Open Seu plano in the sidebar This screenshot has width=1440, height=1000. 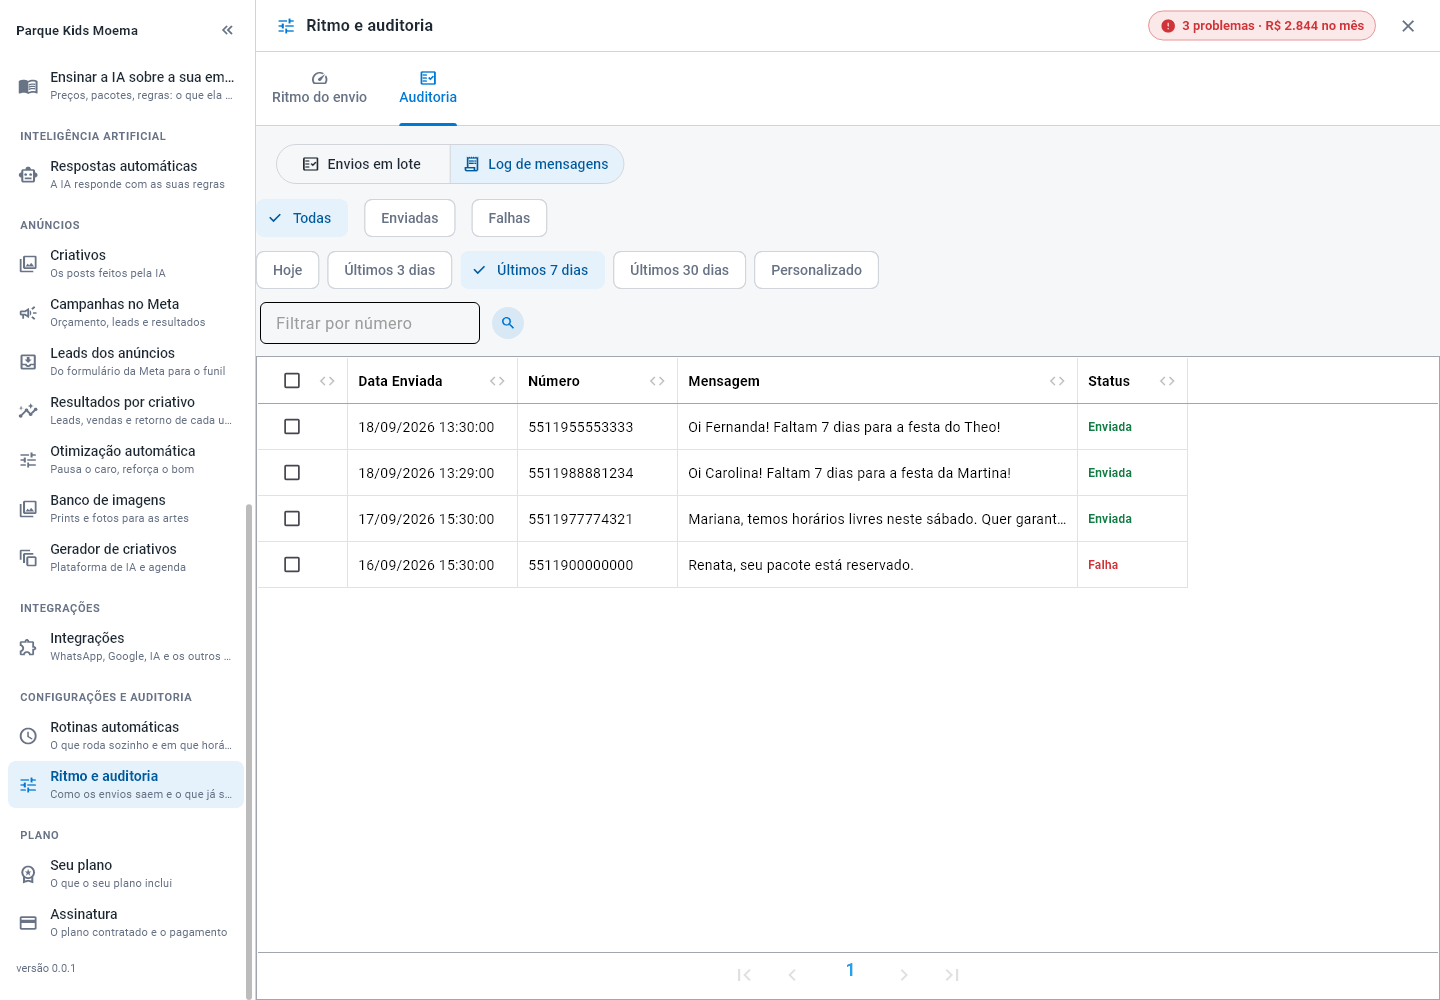coord(126,874)
